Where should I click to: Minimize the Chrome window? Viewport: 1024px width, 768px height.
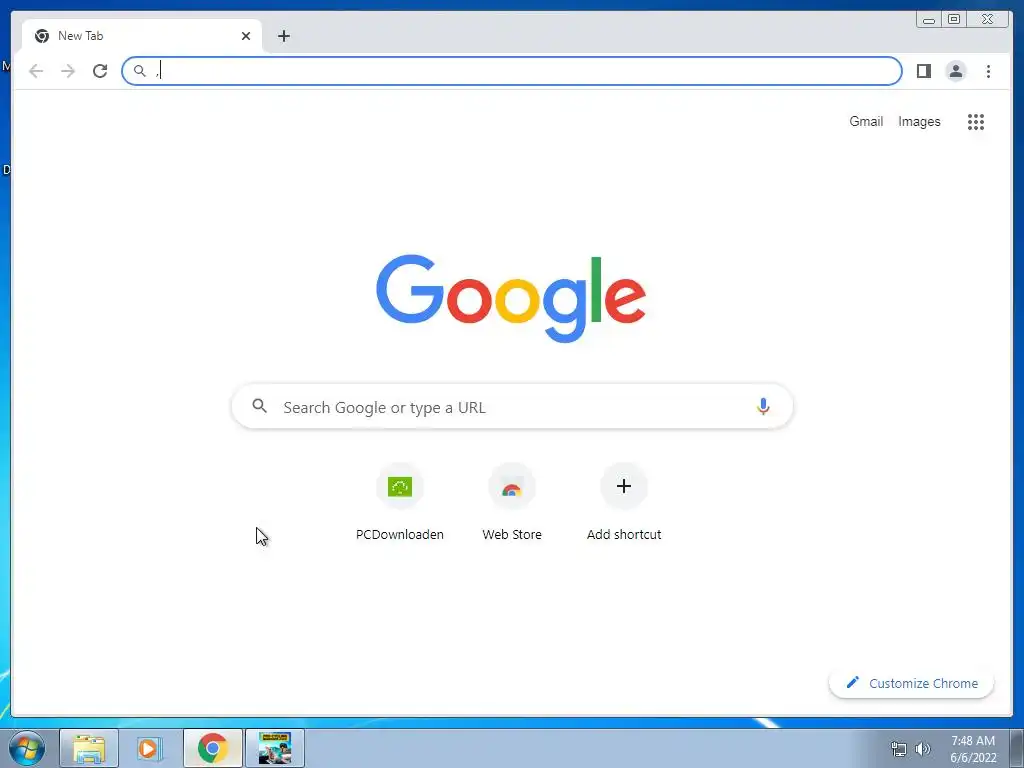coord(928,20)
